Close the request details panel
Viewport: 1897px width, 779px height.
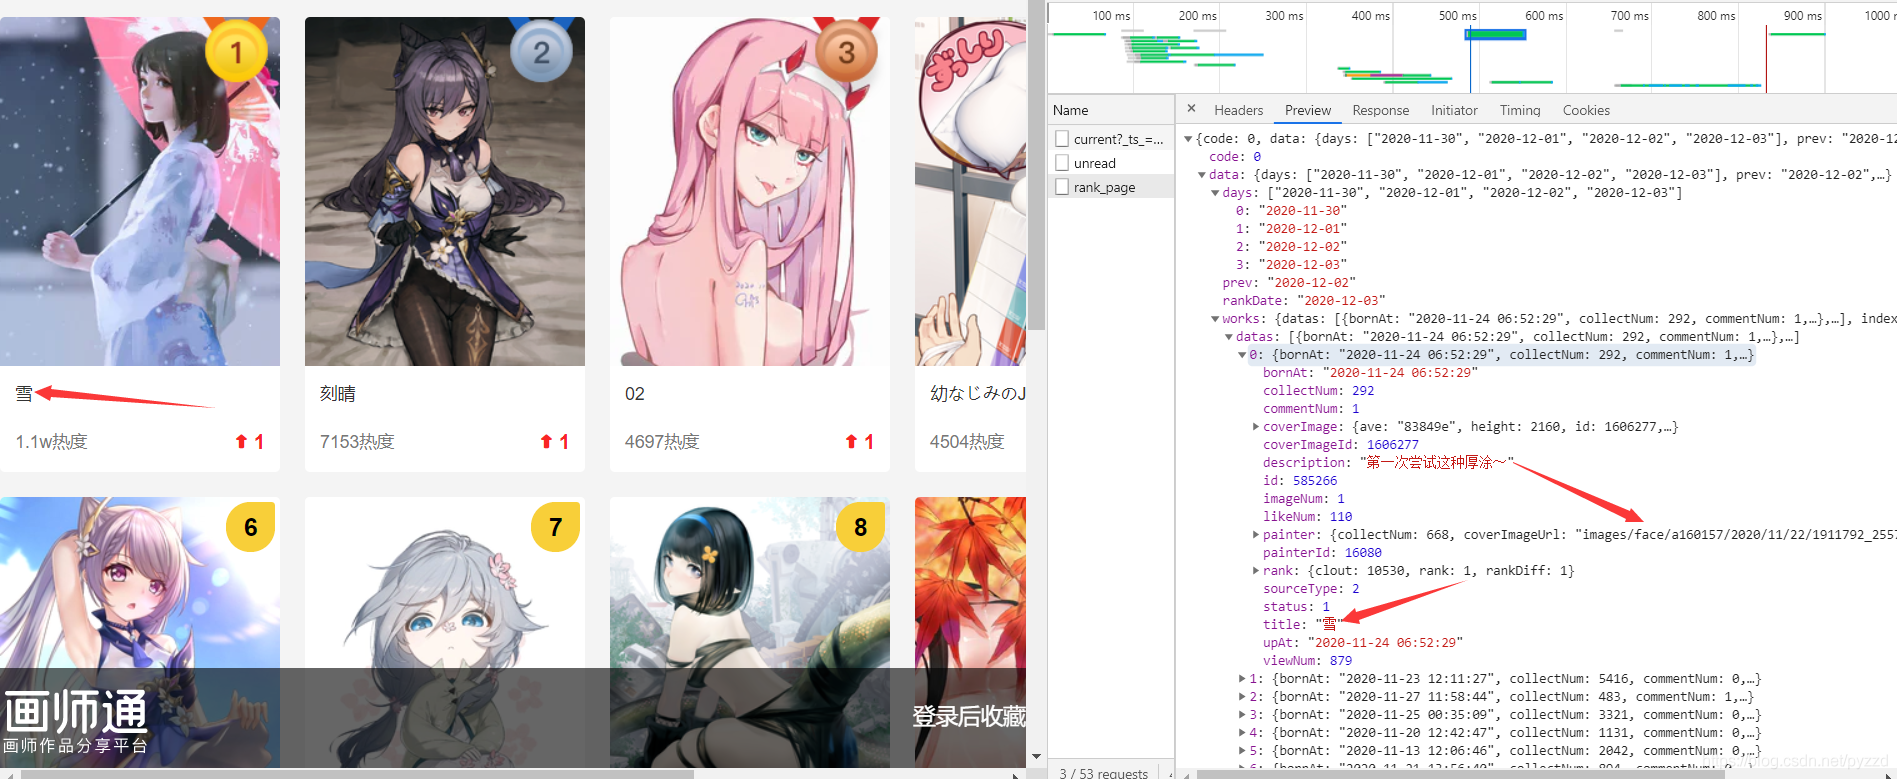click(x=1191, y=108)
